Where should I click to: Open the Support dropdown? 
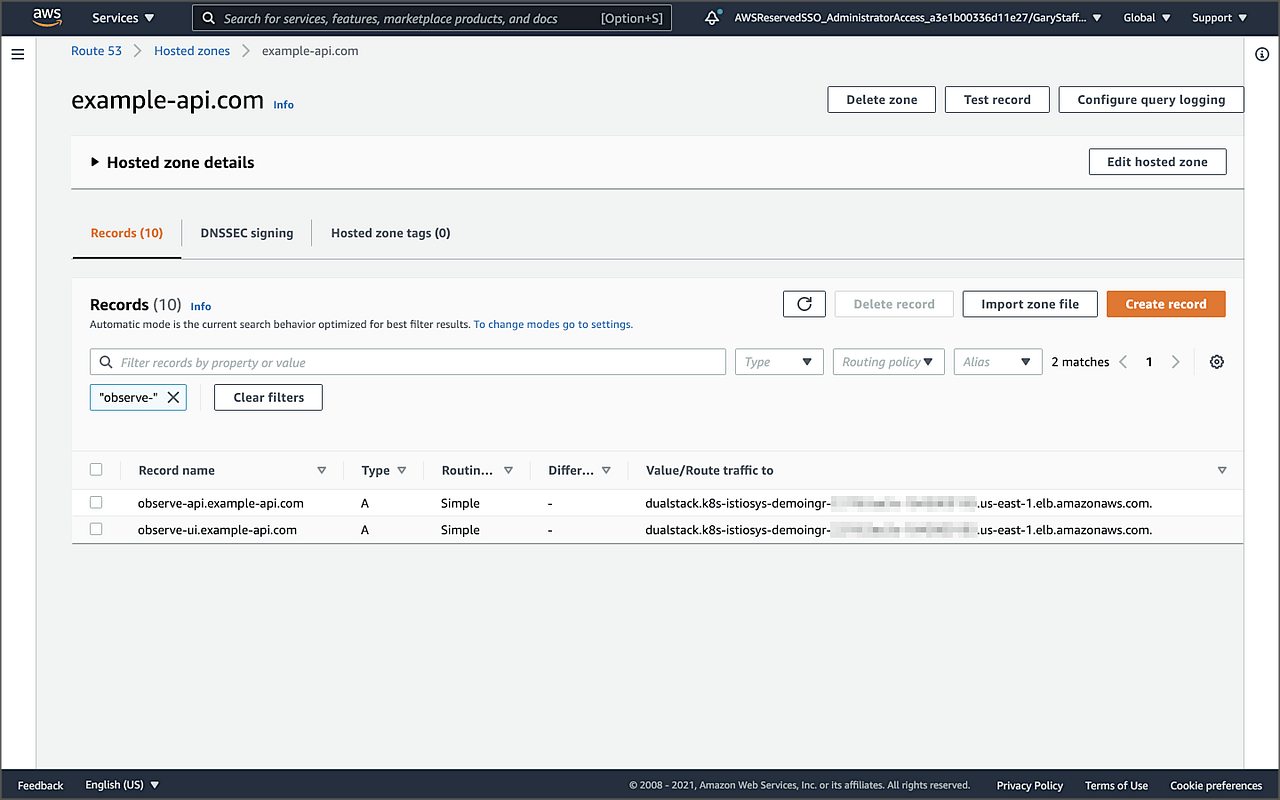click(x=1219, y=18)
